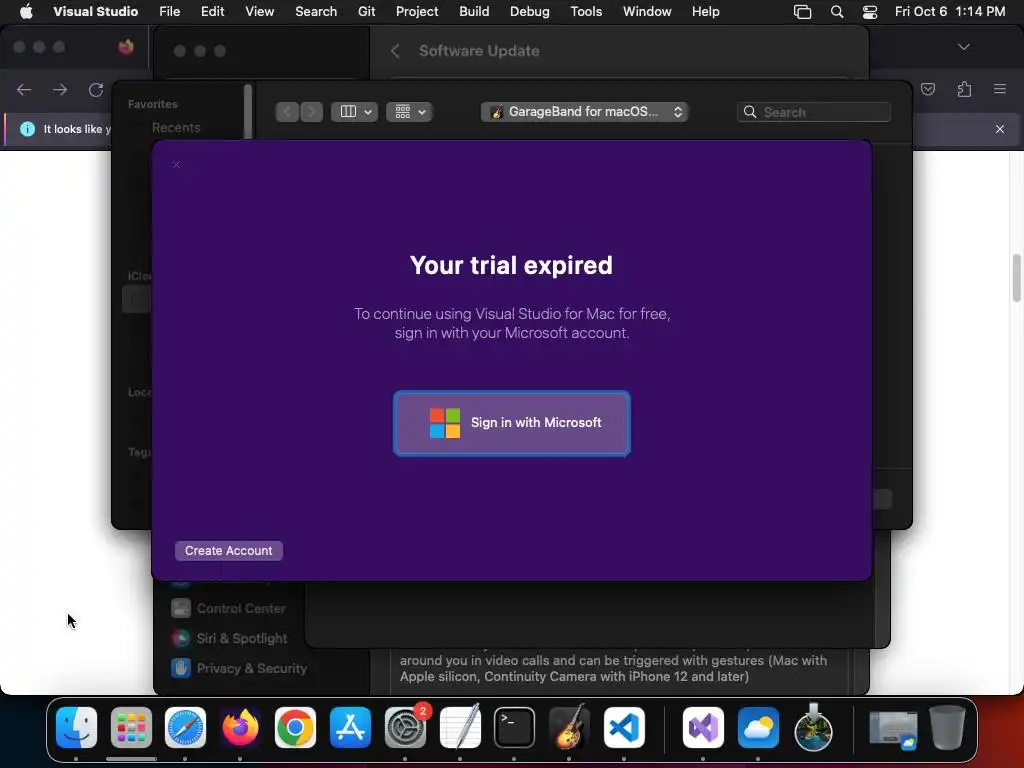1024x768 pixels.
Task: Open Spotlight search in menu bar
Action: (x=837, y=11)
